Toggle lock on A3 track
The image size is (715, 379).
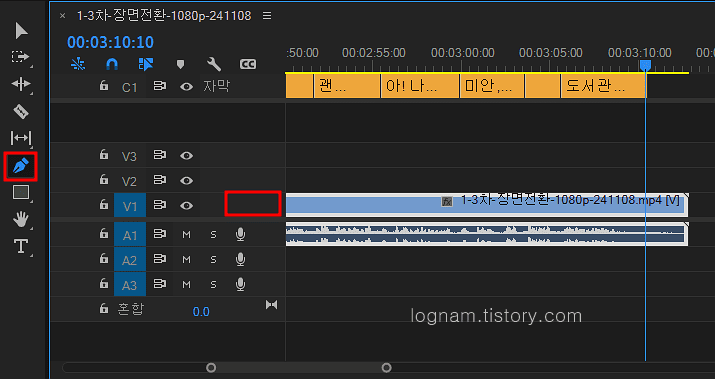click(104, 284)
